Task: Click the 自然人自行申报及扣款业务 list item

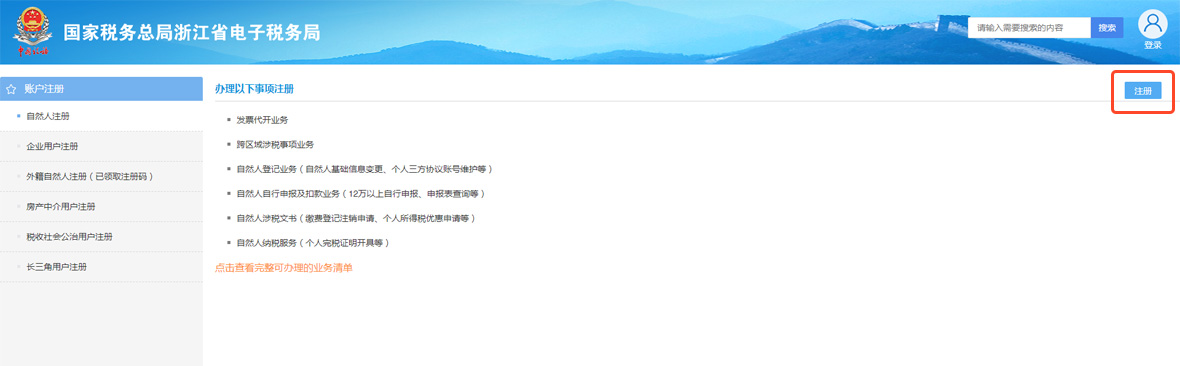Action: pyautogui.click(x=360, y=194)
